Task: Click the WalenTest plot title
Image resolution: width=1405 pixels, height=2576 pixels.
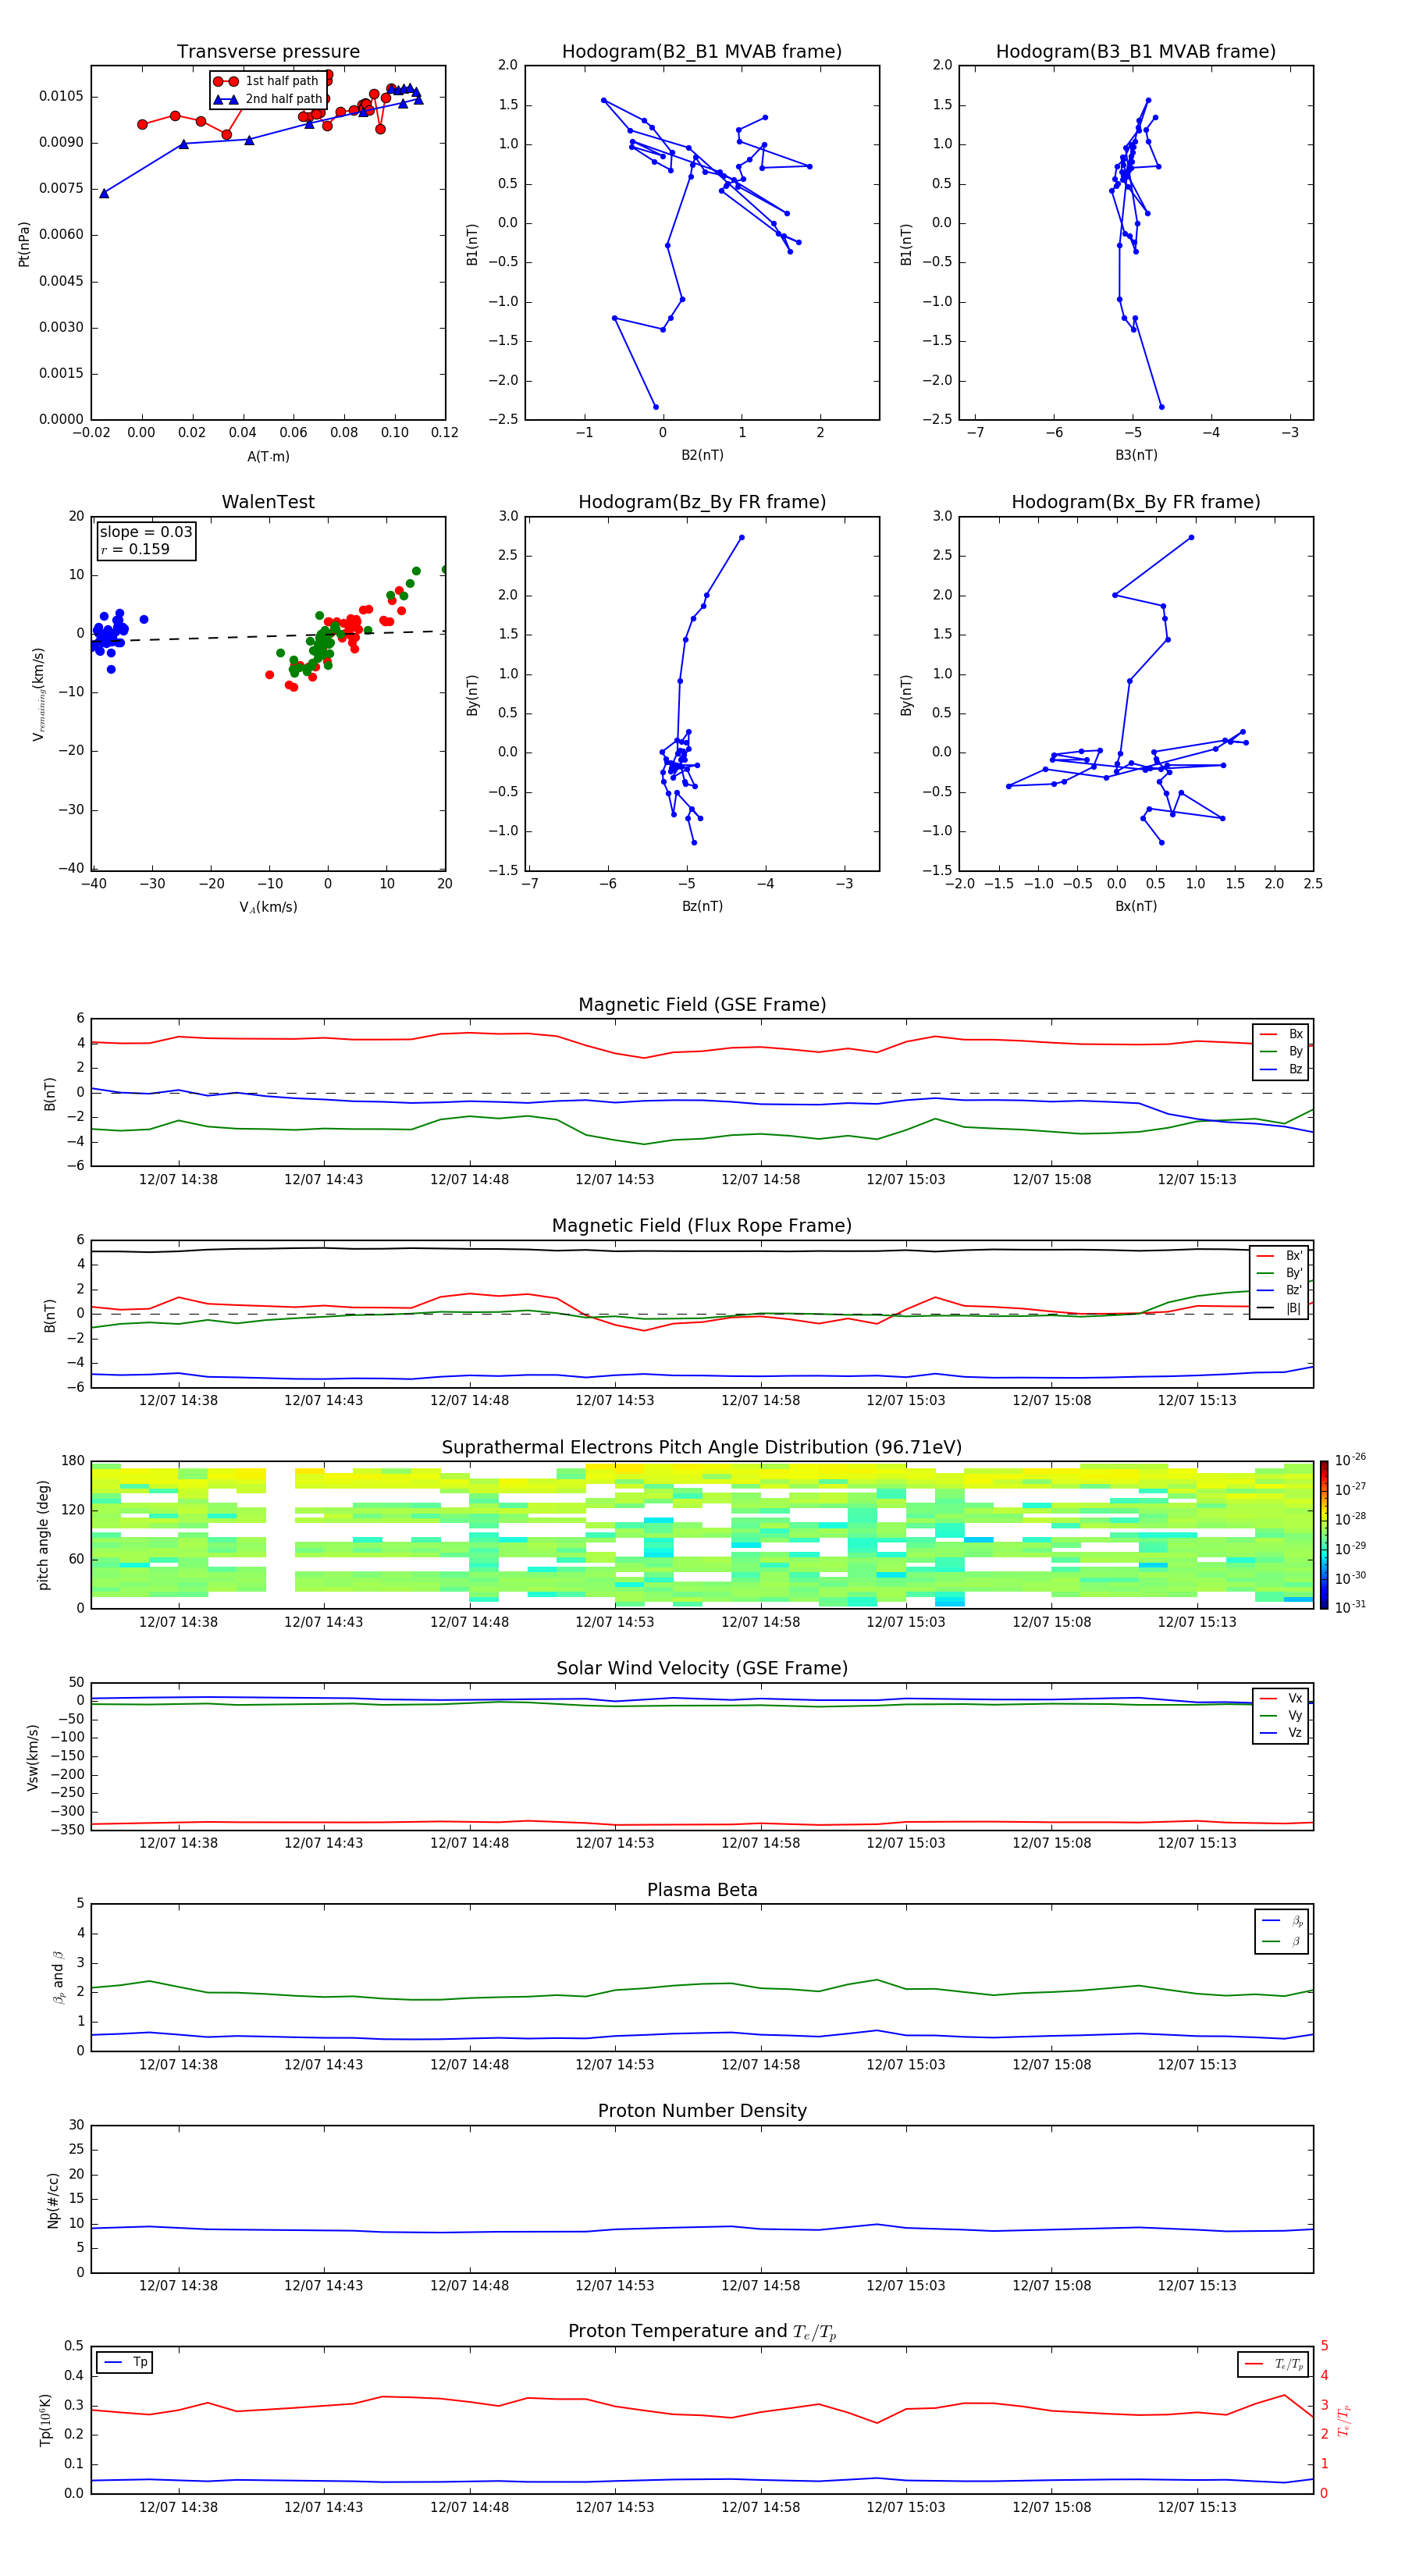Action: (x=268, y=502)
